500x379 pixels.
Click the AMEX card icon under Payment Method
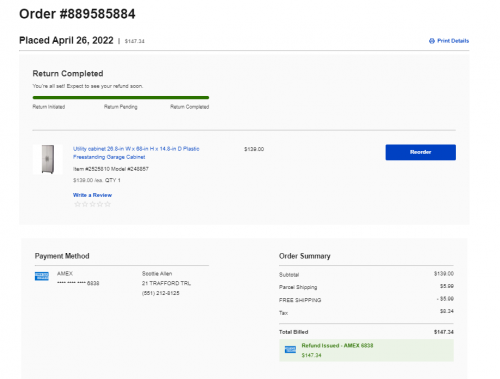tap(42, 276)
